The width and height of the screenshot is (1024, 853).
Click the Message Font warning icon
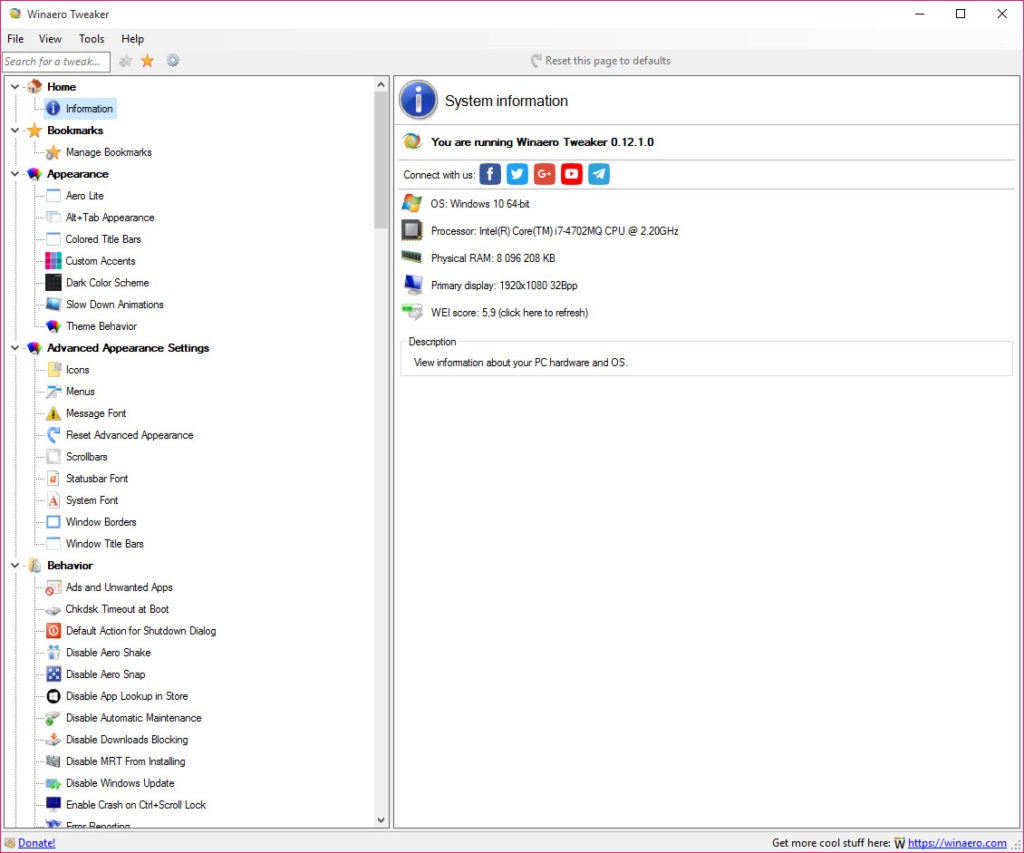[x=53, y=413]
